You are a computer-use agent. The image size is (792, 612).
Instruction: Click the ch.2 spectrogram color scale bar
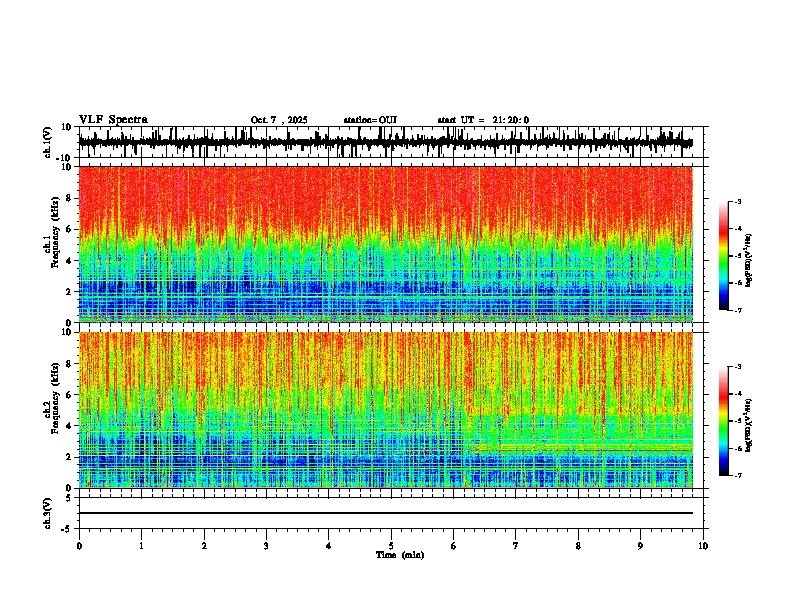coord(724,421)
